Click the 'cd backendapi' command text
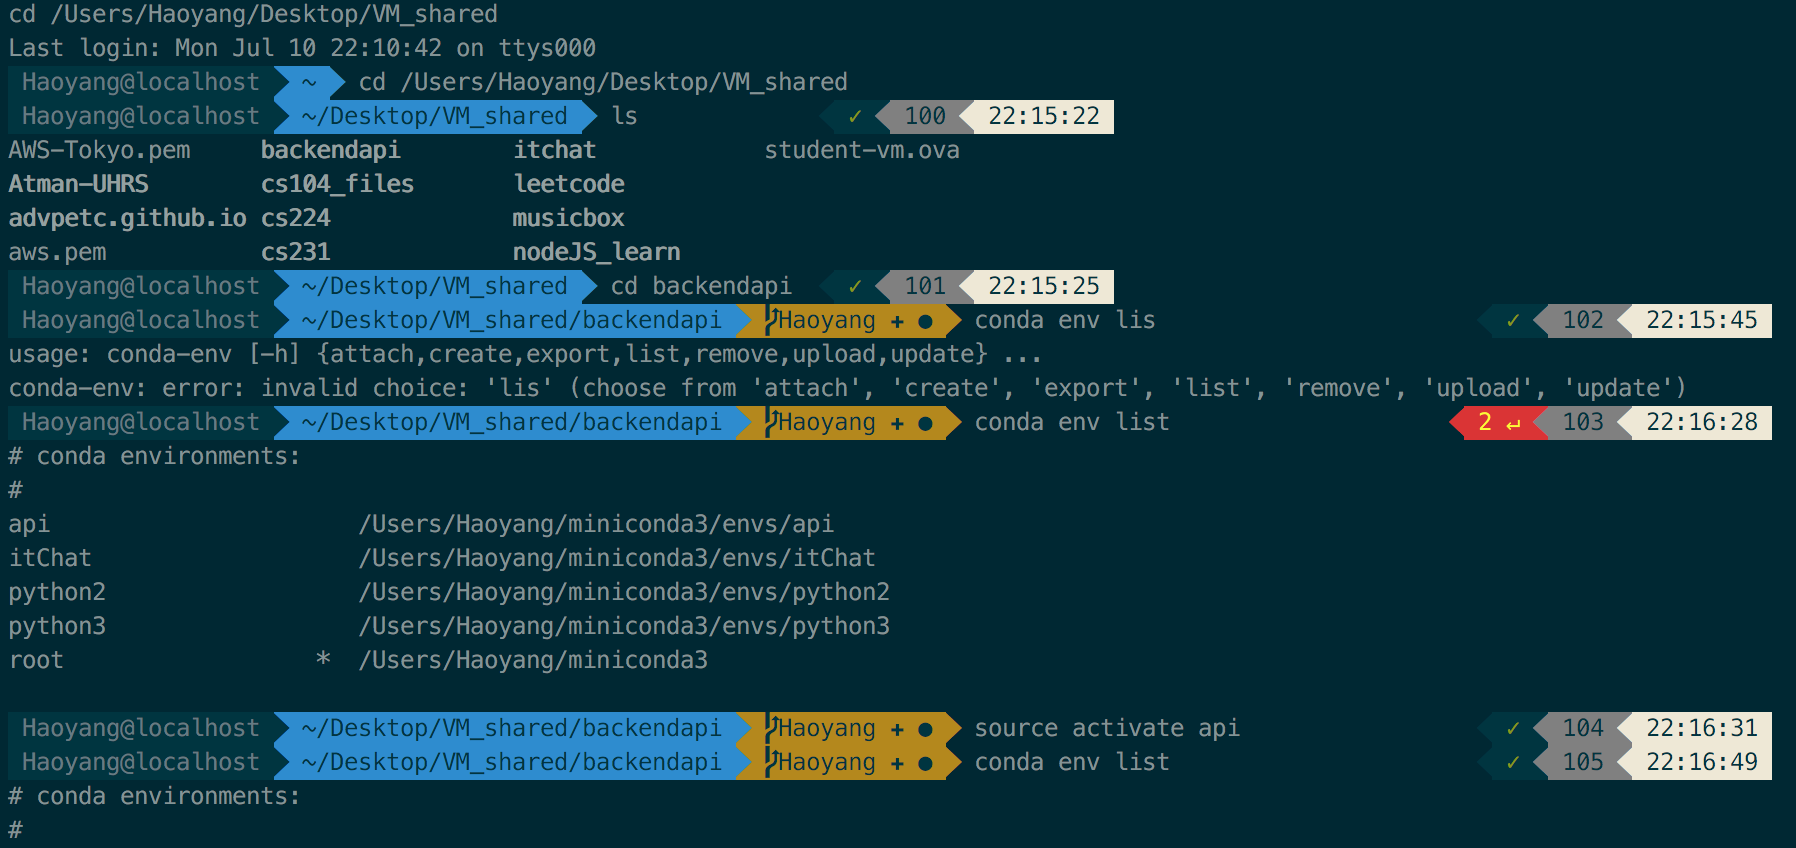This screenshot has width=1796, height=848. (700, 287)
